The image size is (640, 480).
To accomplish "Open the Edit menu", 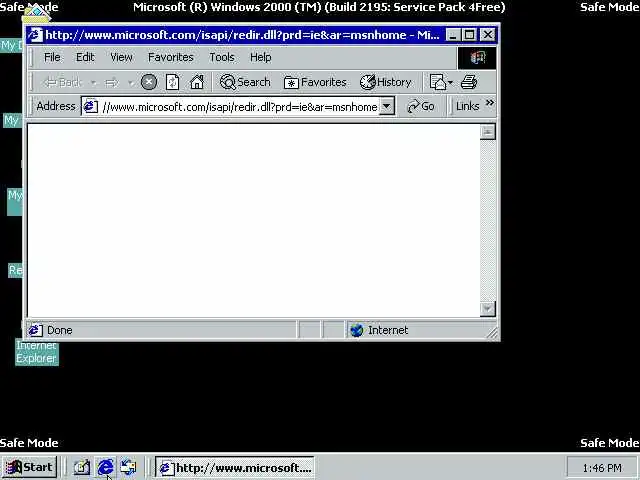I will (85, 57).
